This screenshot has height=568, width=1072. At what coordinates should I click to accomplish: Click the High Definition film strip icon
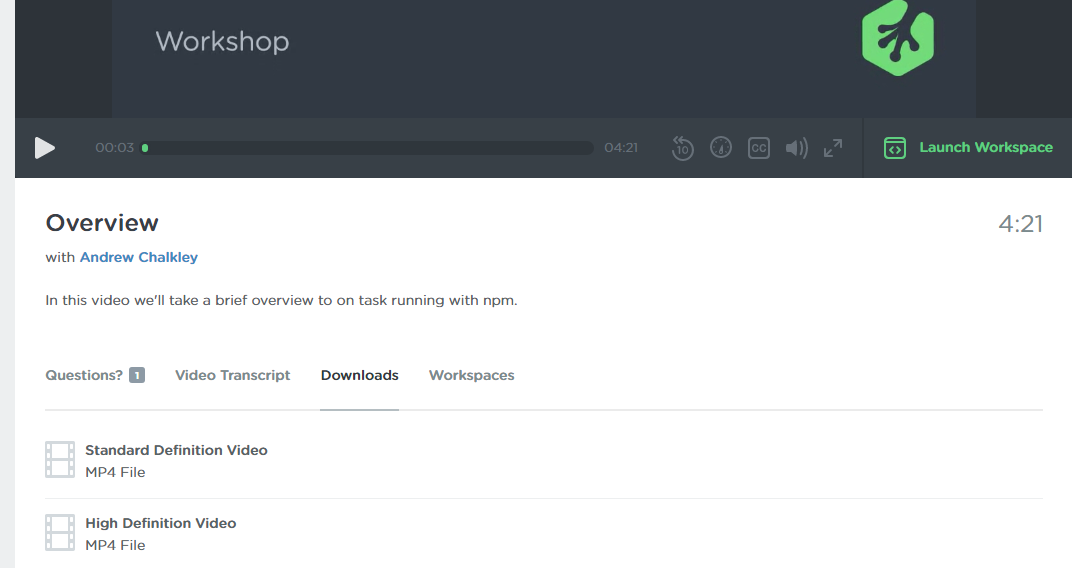coord(60,533)
